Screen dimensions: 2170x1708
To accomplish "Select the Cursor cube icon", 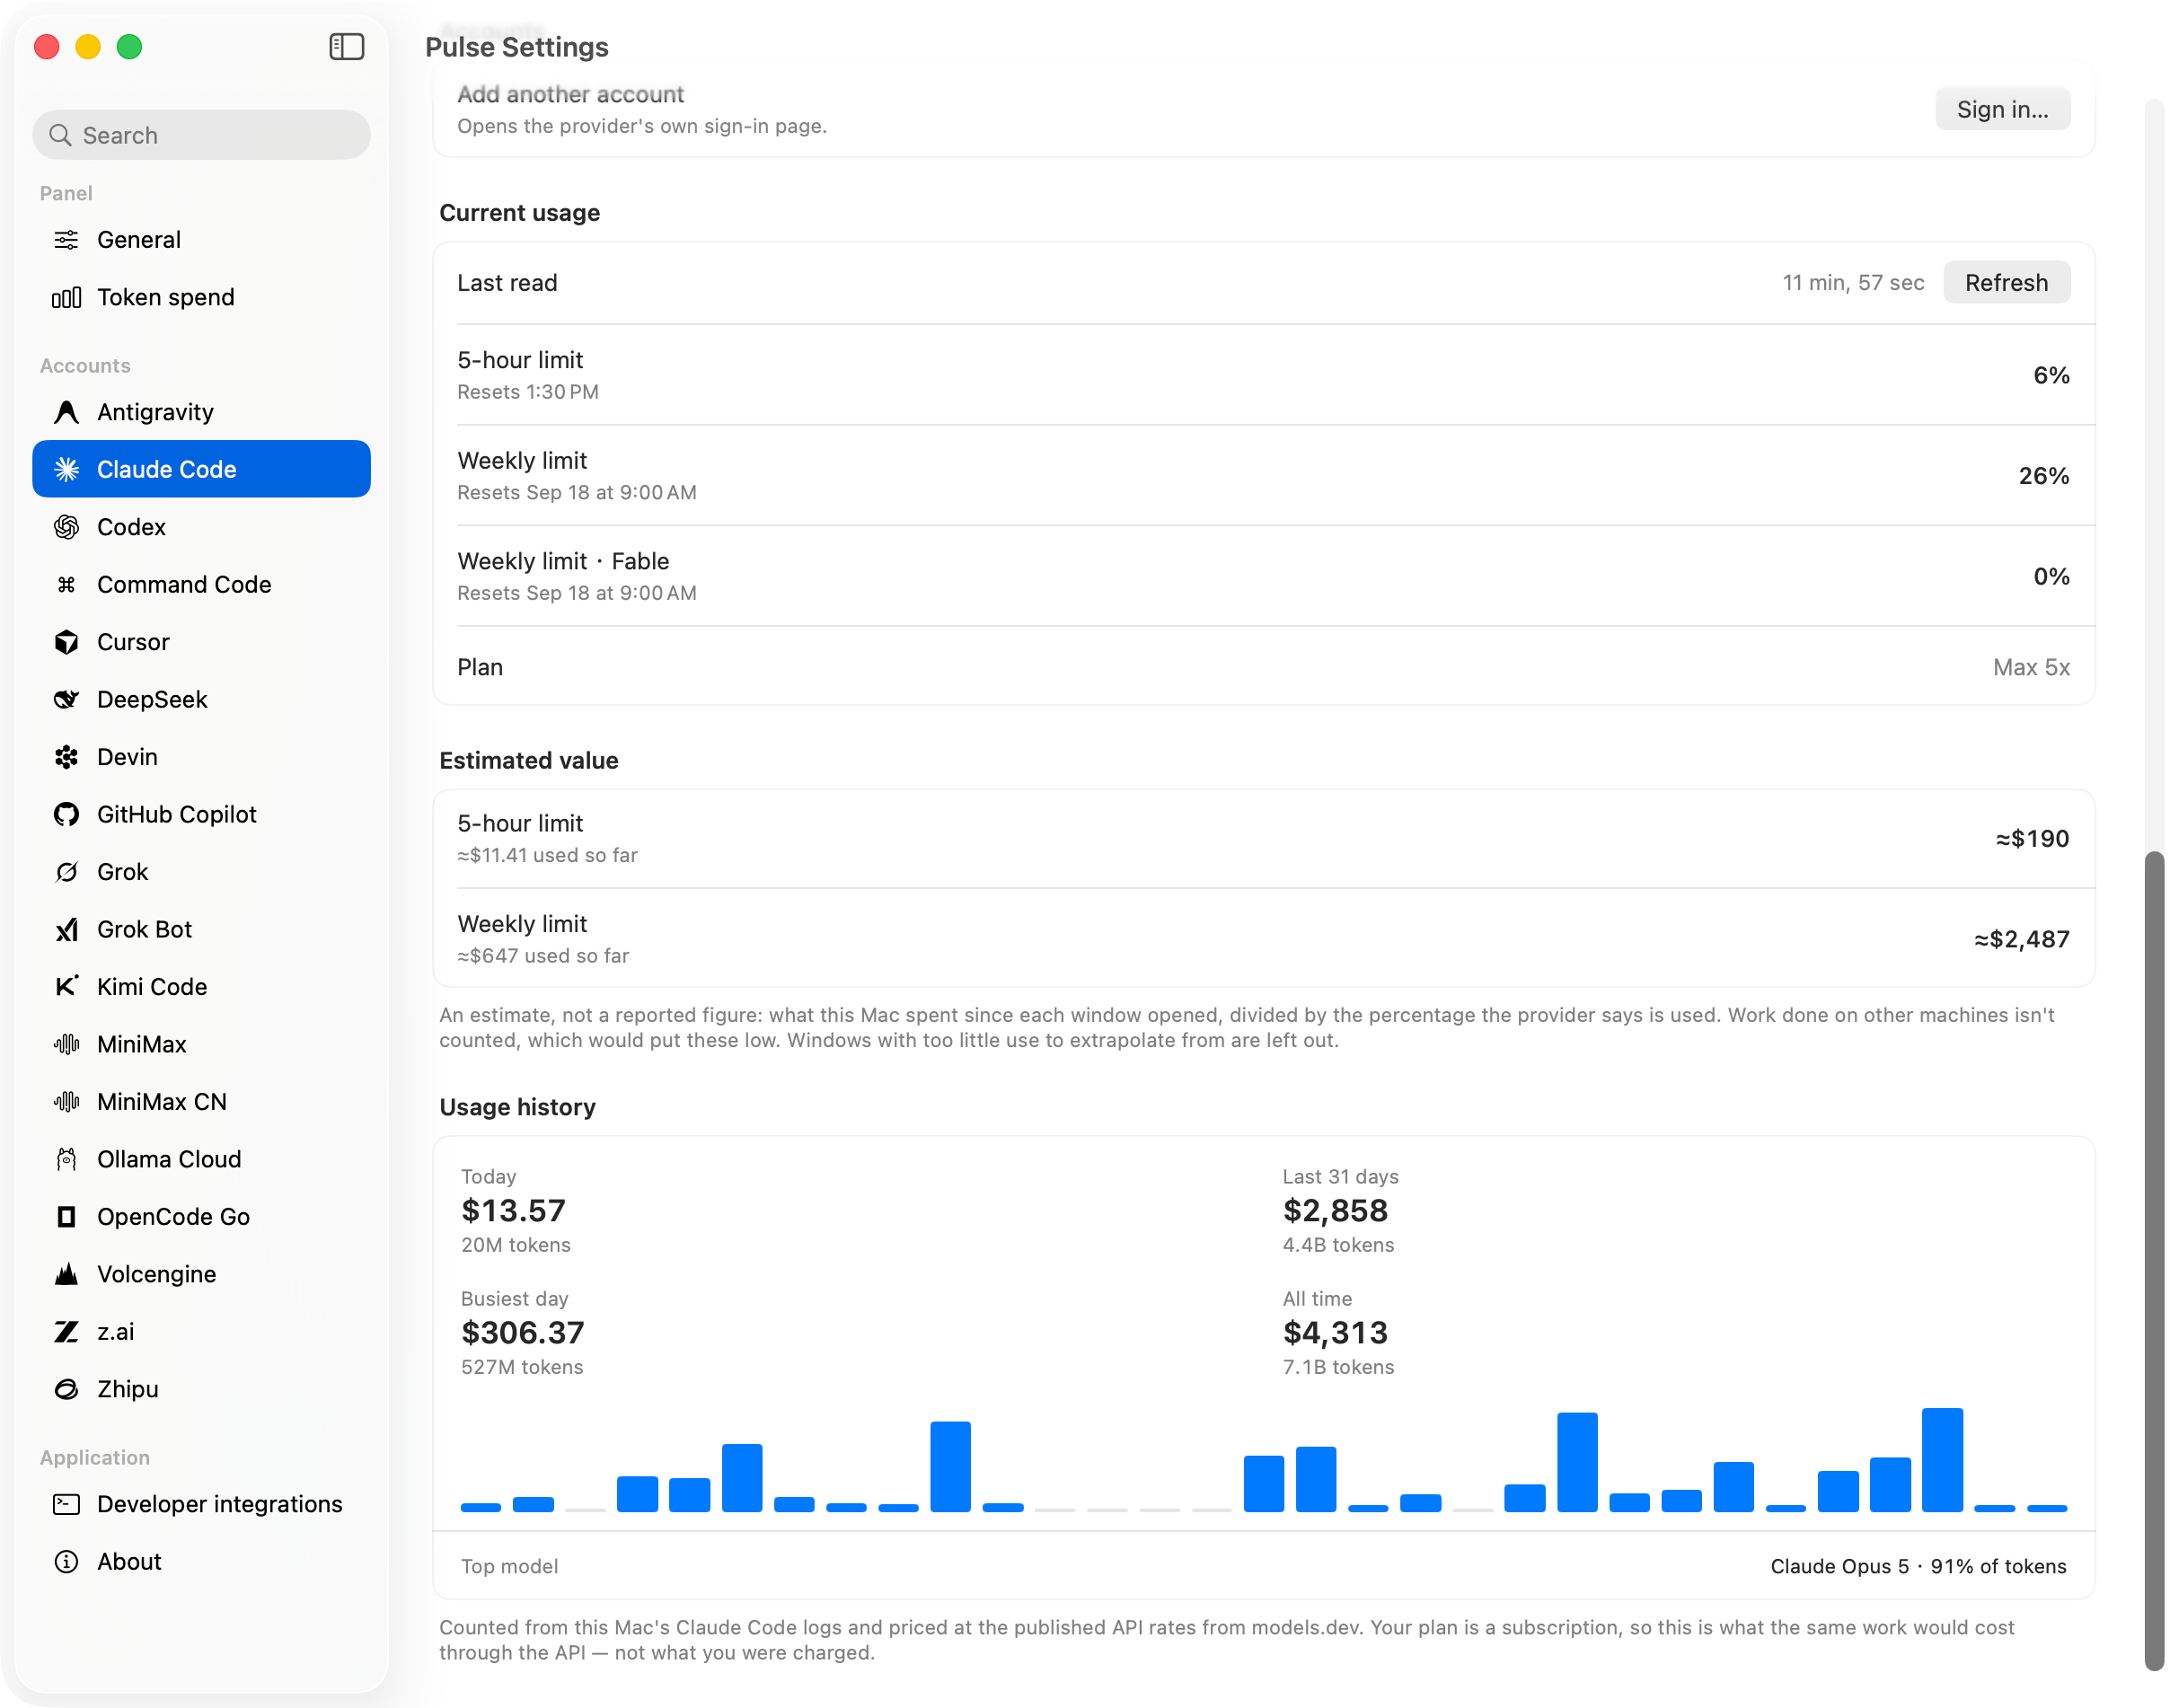I will pos(66,642).
